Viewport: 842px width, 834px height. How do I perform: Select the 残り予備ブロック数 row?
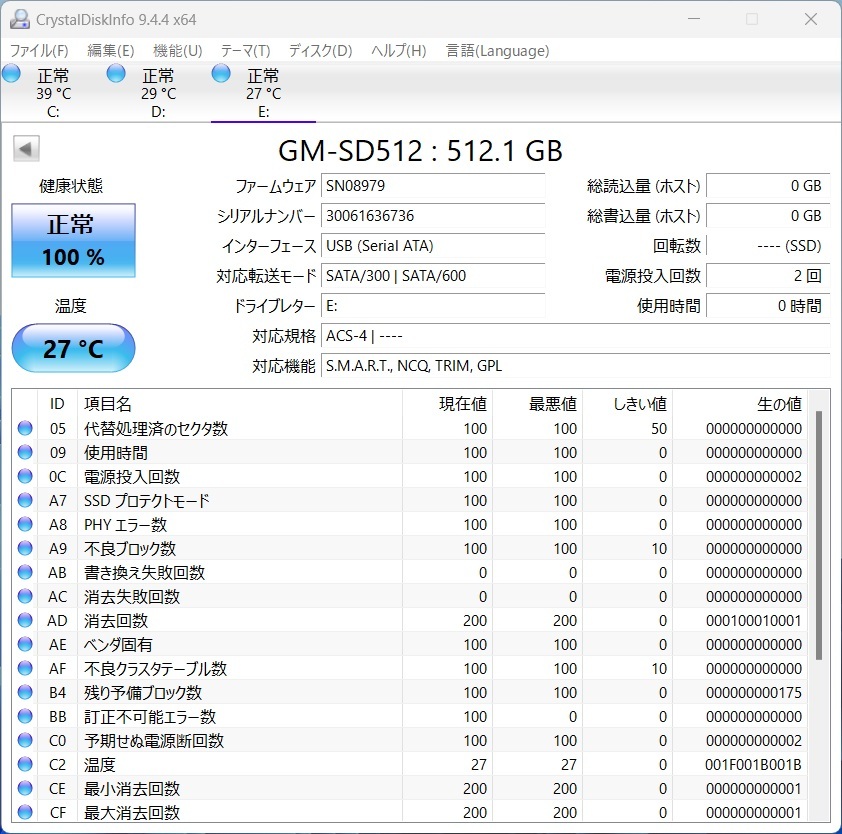click(143, 693)
